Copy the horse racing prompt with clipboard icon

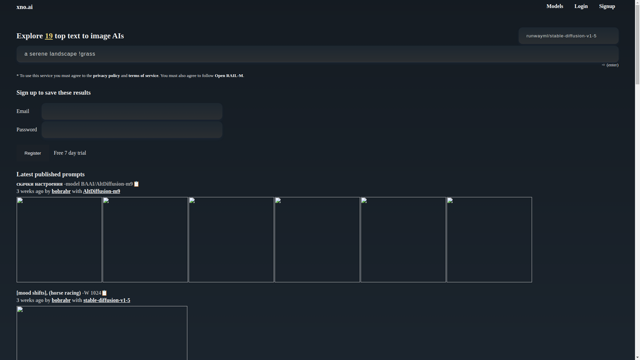point(104,293)
